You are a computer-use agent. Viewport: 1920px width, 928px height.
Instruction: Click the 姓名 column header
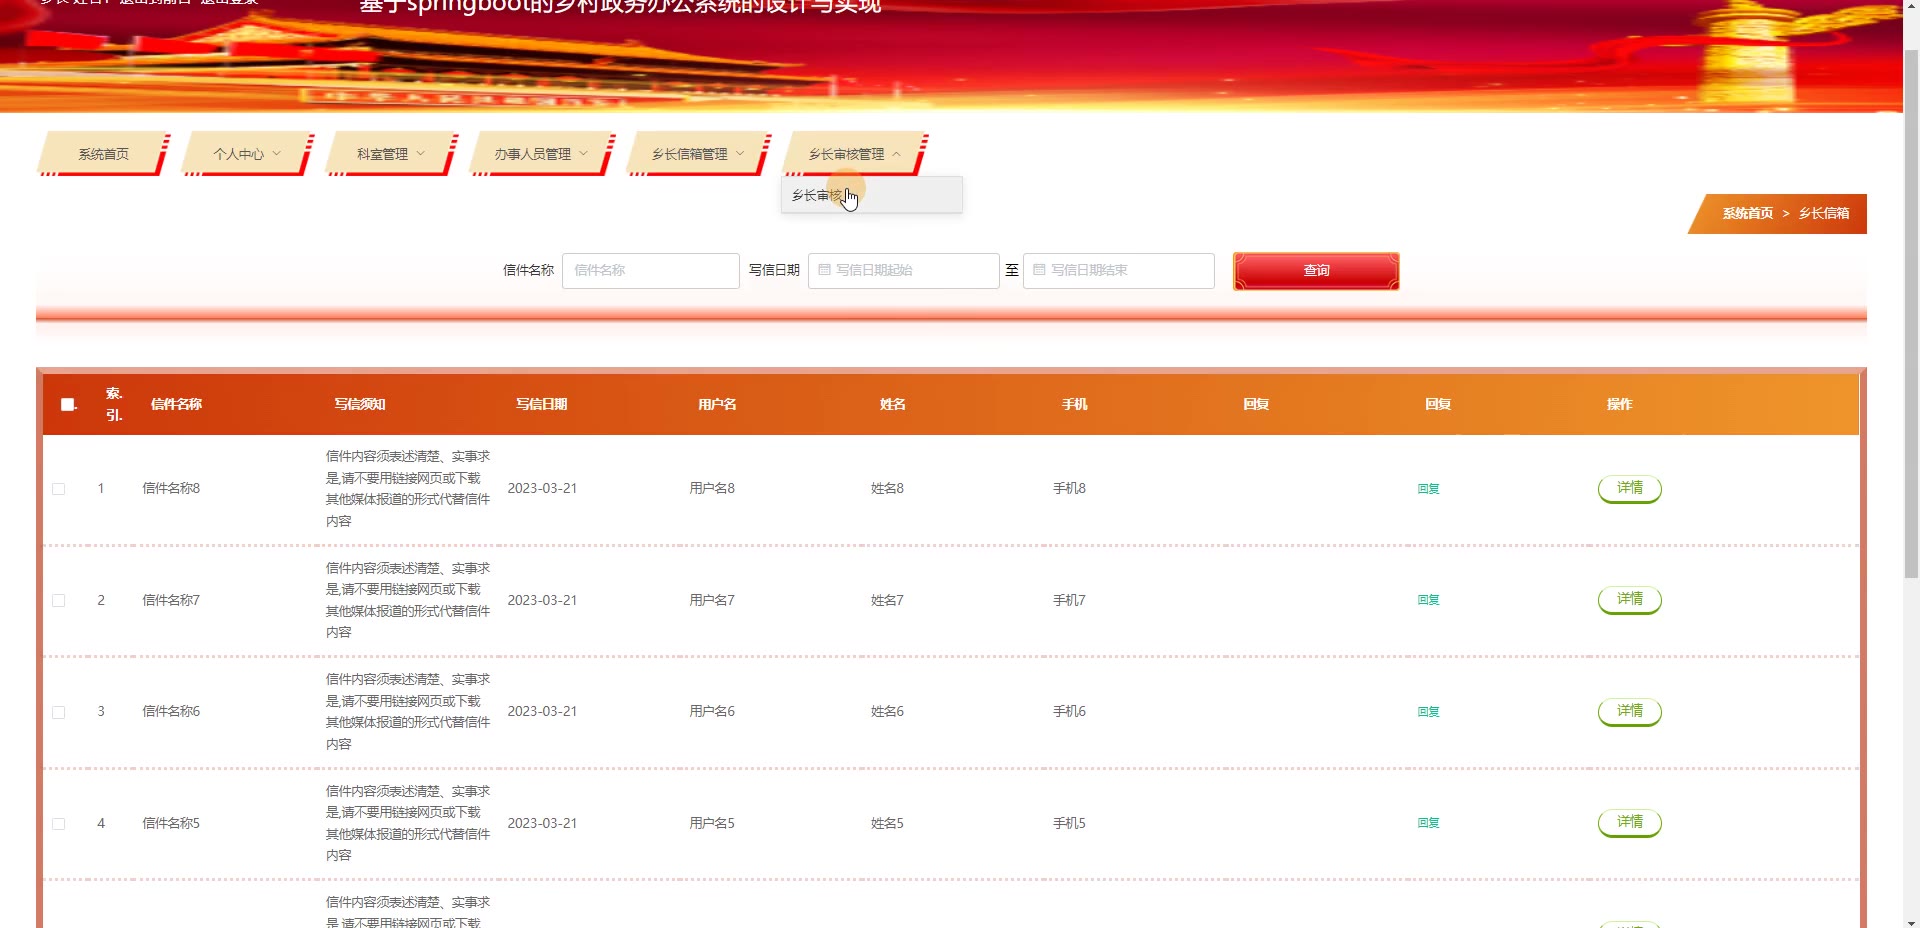coord(893,404)
